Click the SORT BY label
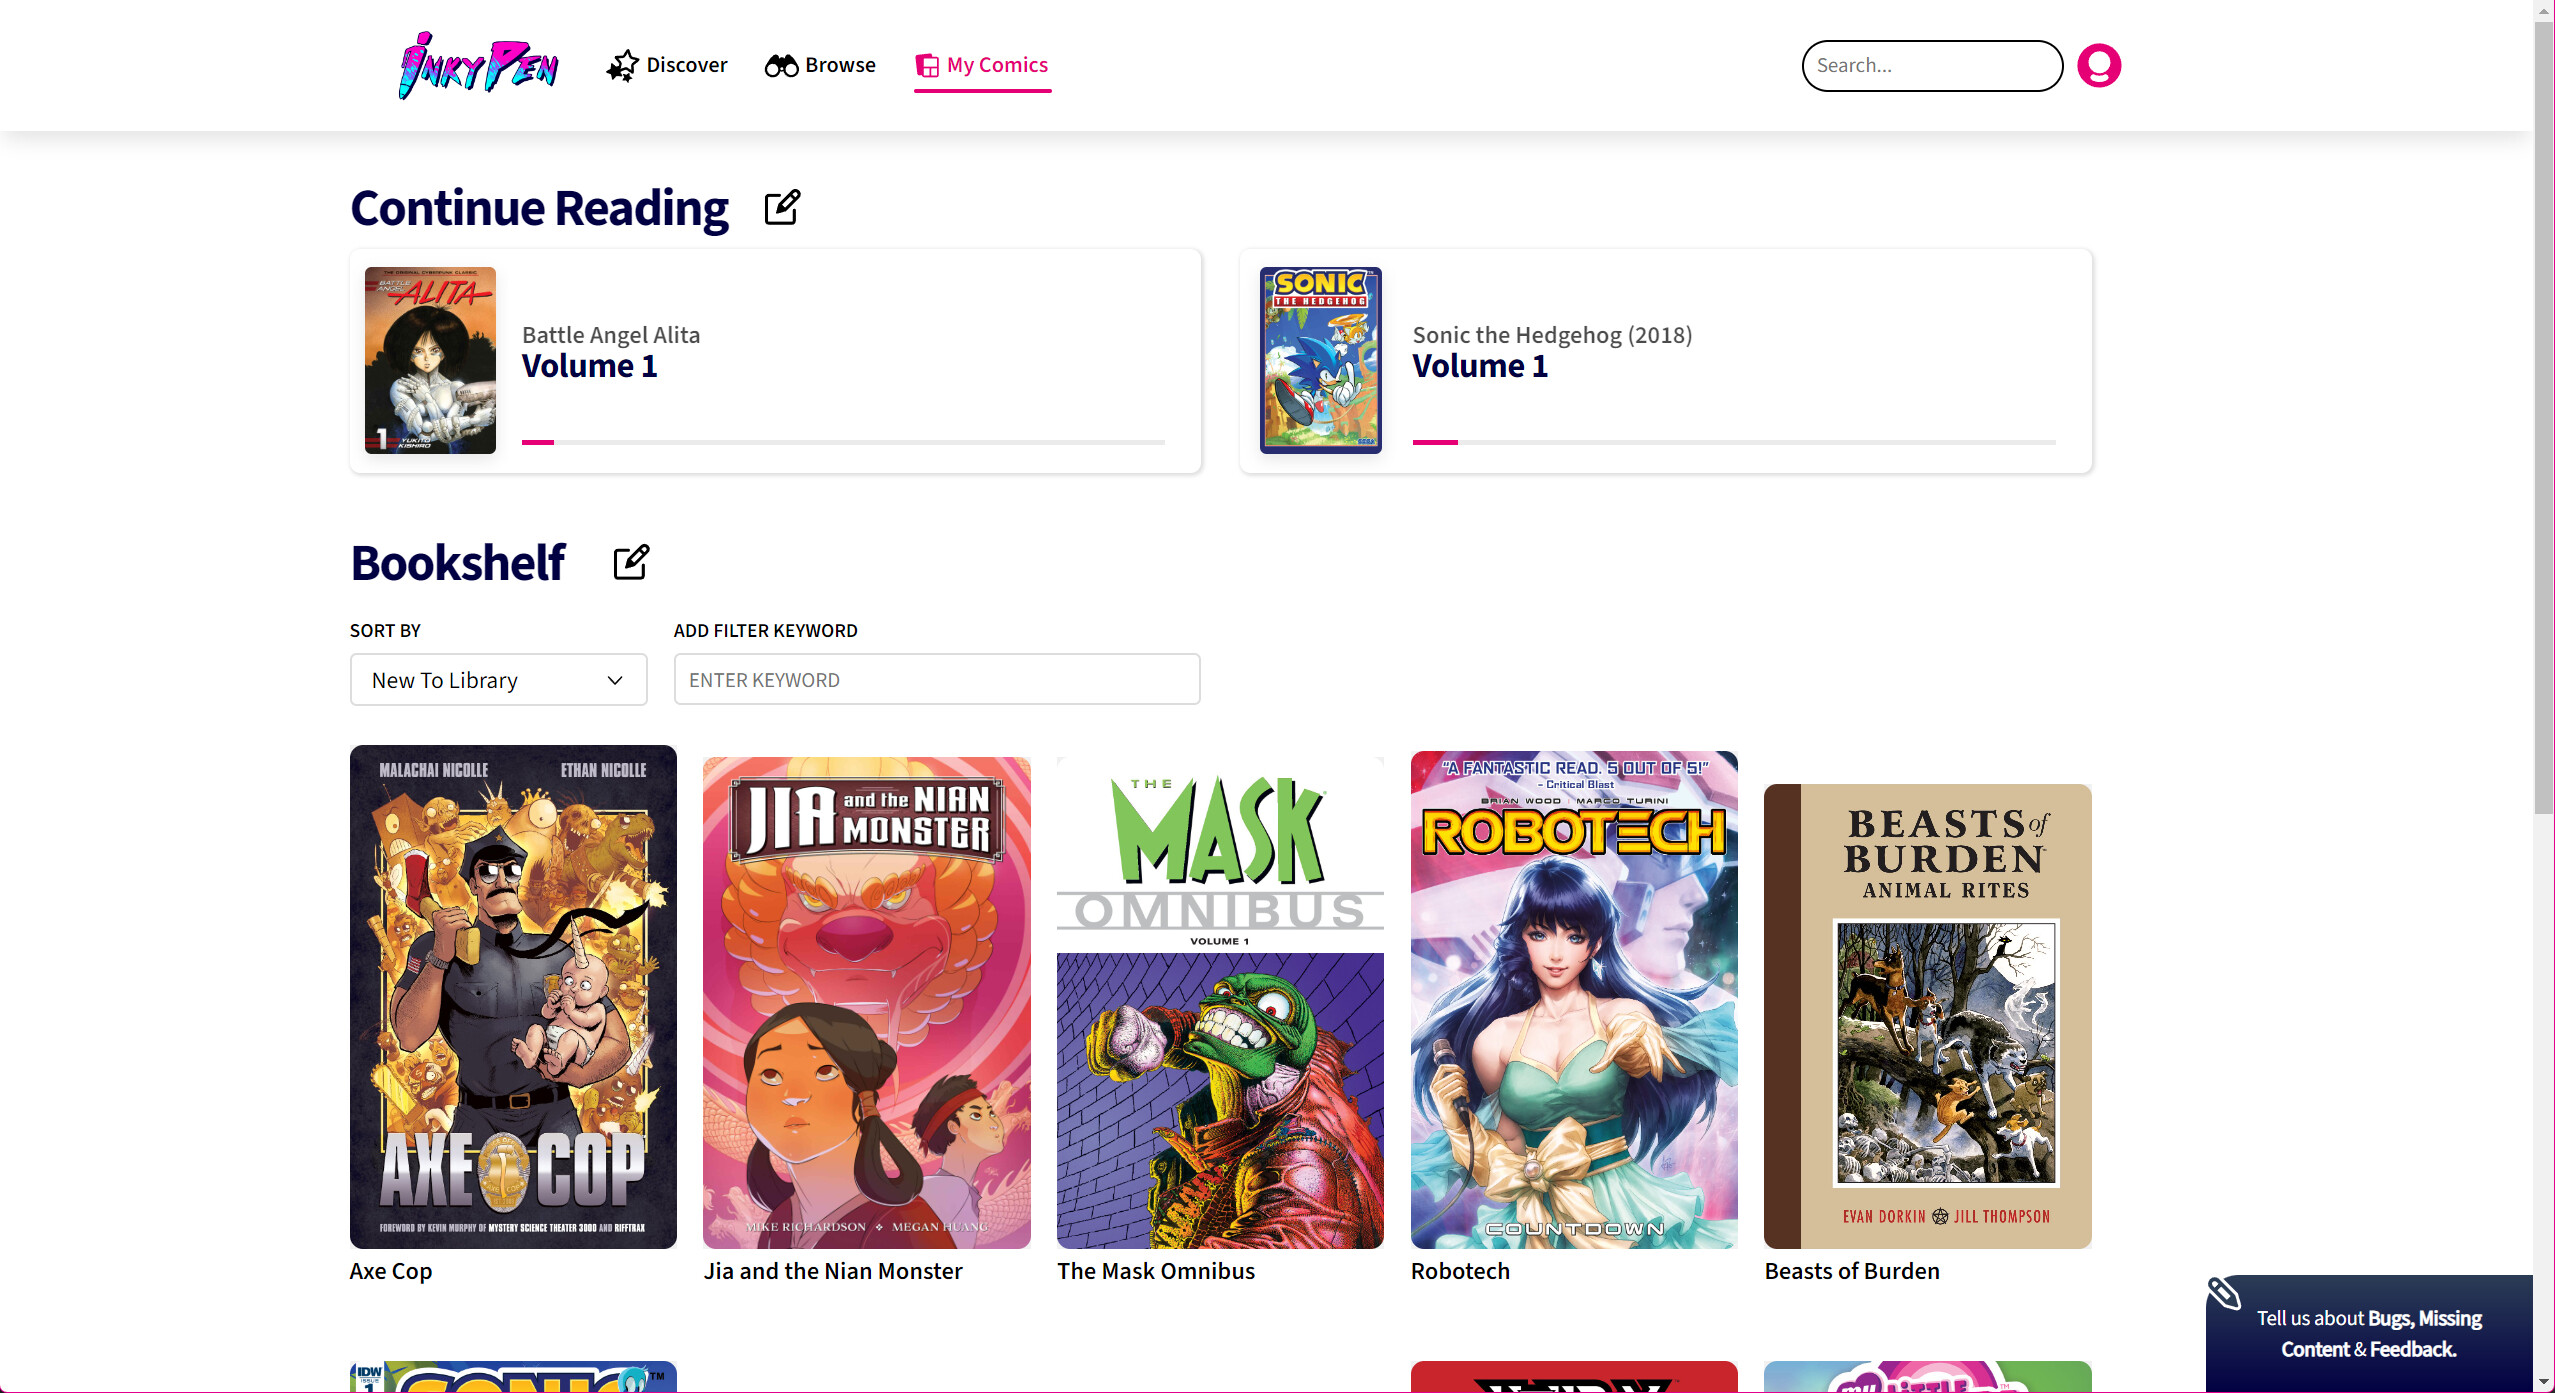 [x=385, y=631]
